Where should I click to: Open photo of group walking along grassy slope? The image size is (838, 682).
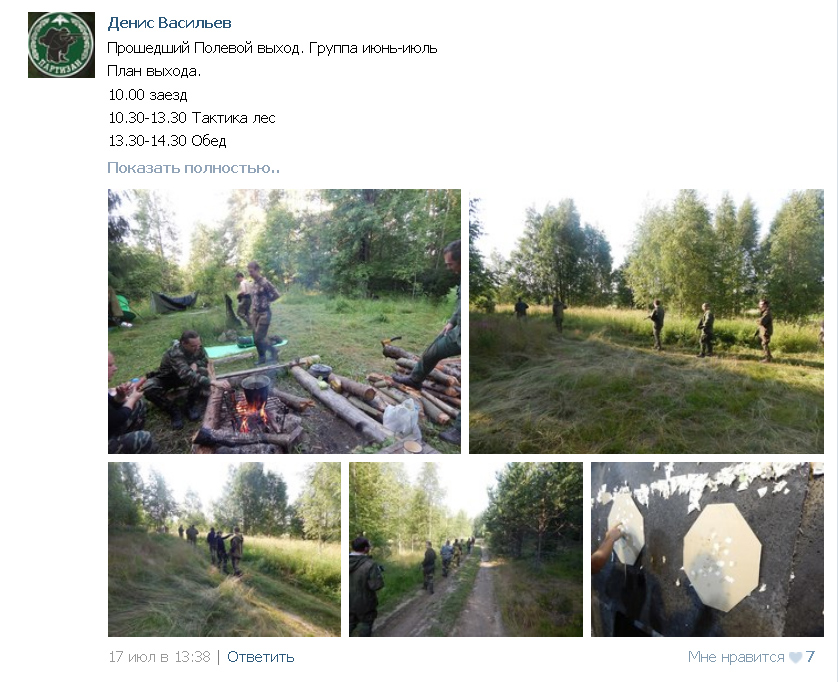[x=224, y=549]
